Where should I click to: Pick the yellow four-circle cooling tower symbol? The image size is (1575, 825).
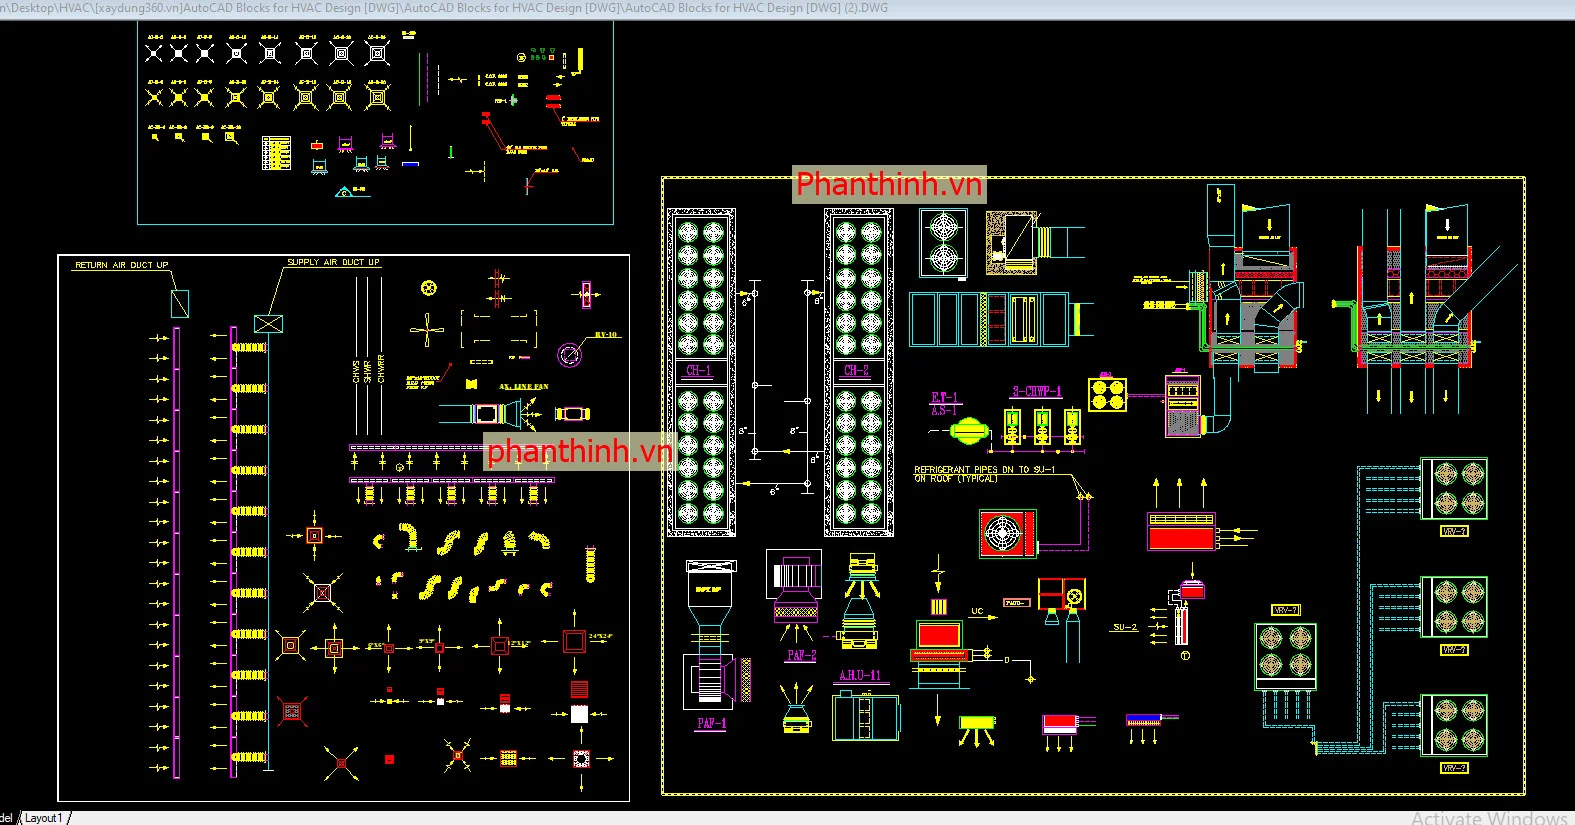click(x=1107, y=394)
